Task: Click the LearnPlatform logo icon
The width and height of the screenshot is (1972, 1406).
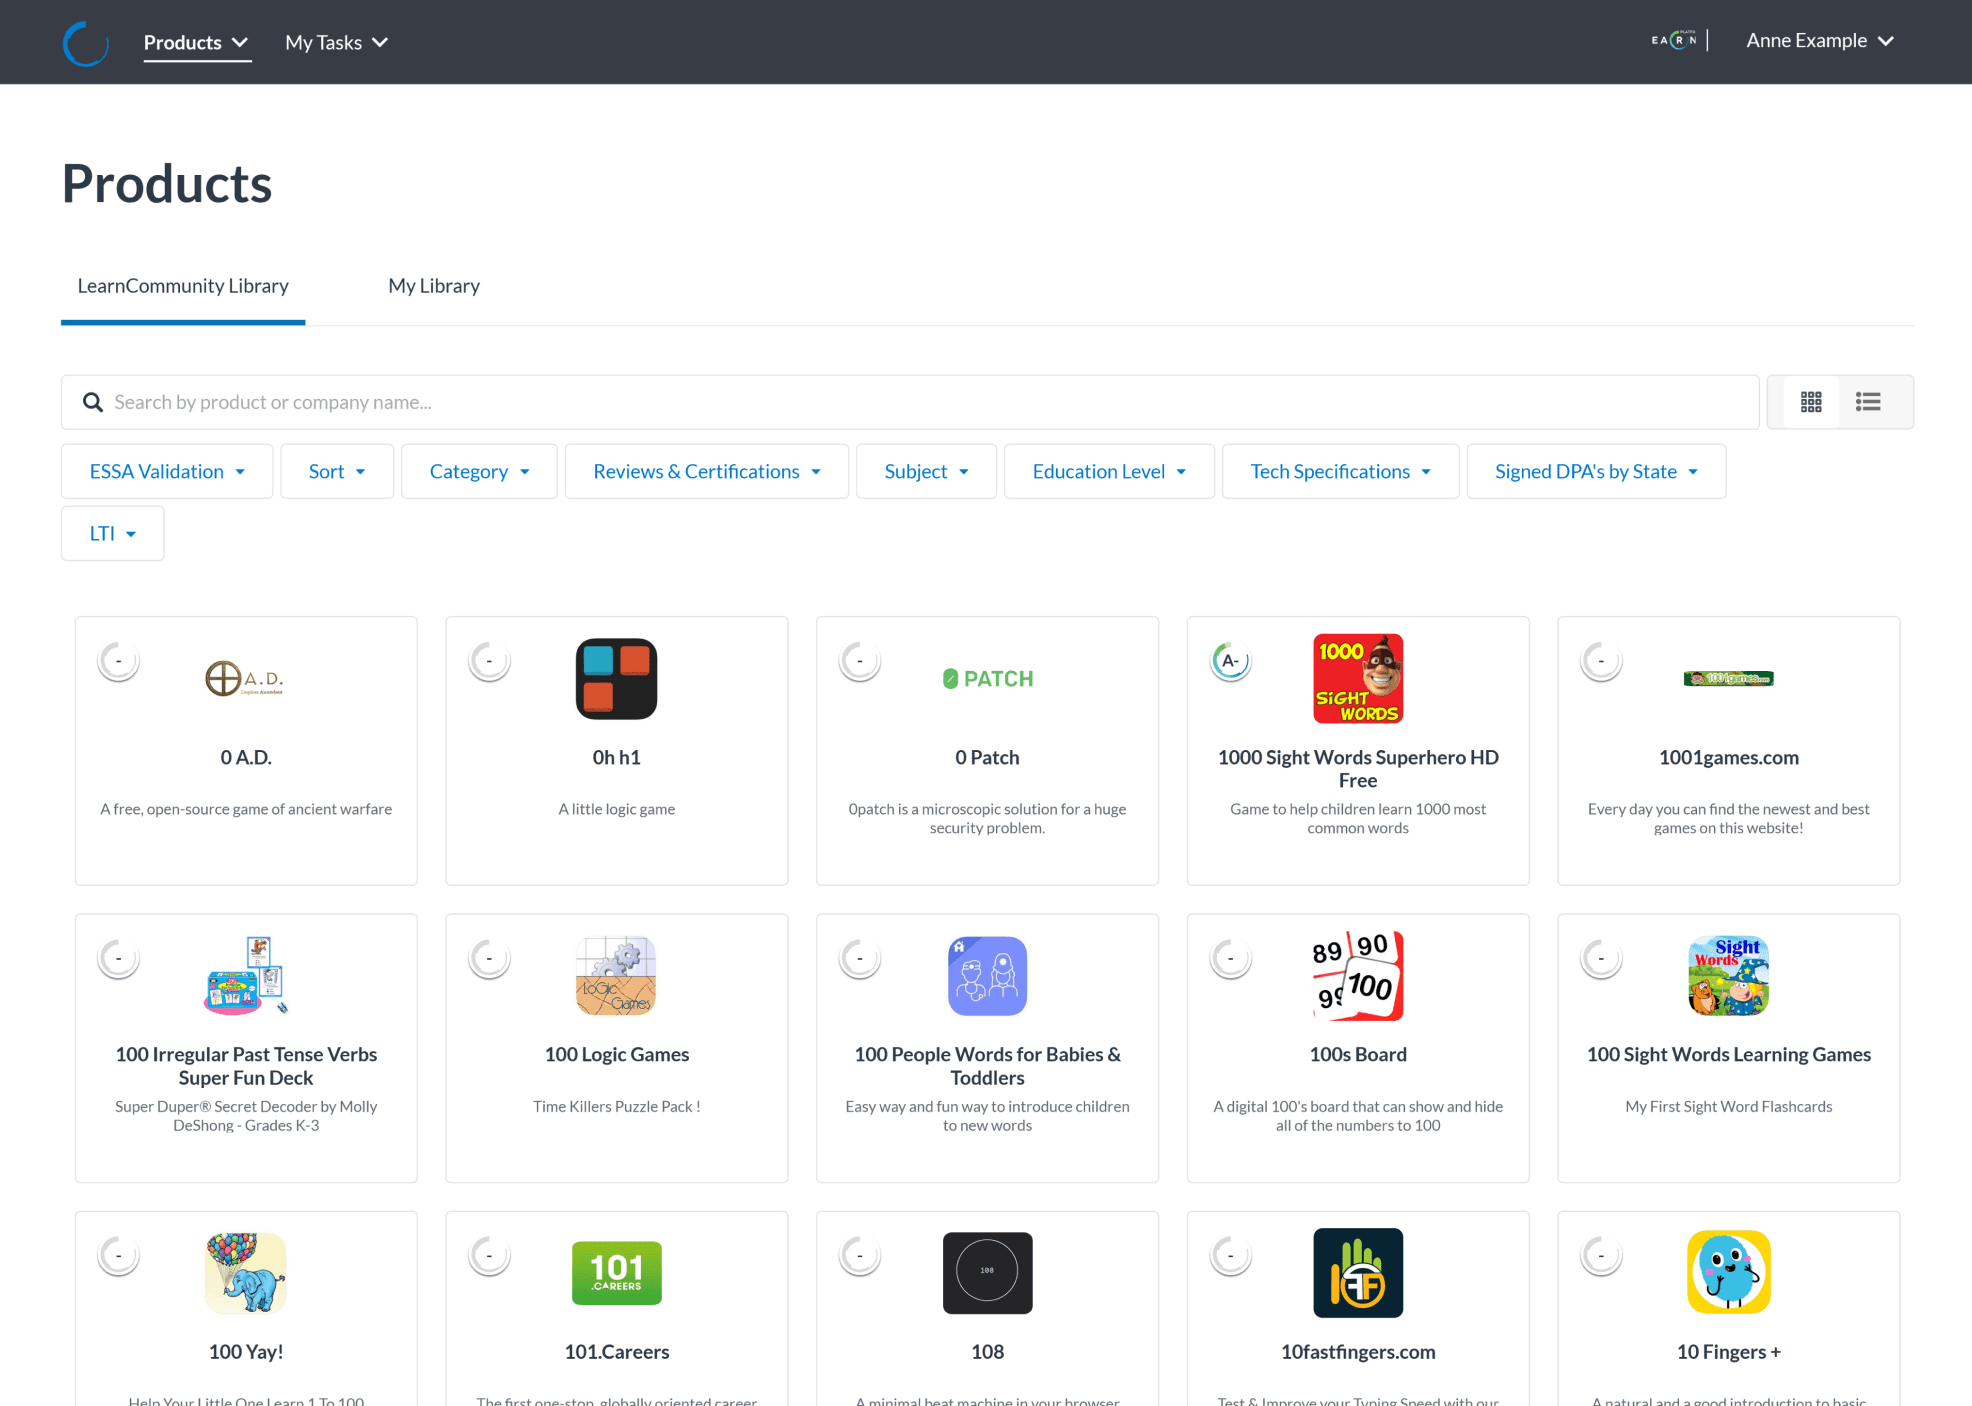Action: coord(85,43)
